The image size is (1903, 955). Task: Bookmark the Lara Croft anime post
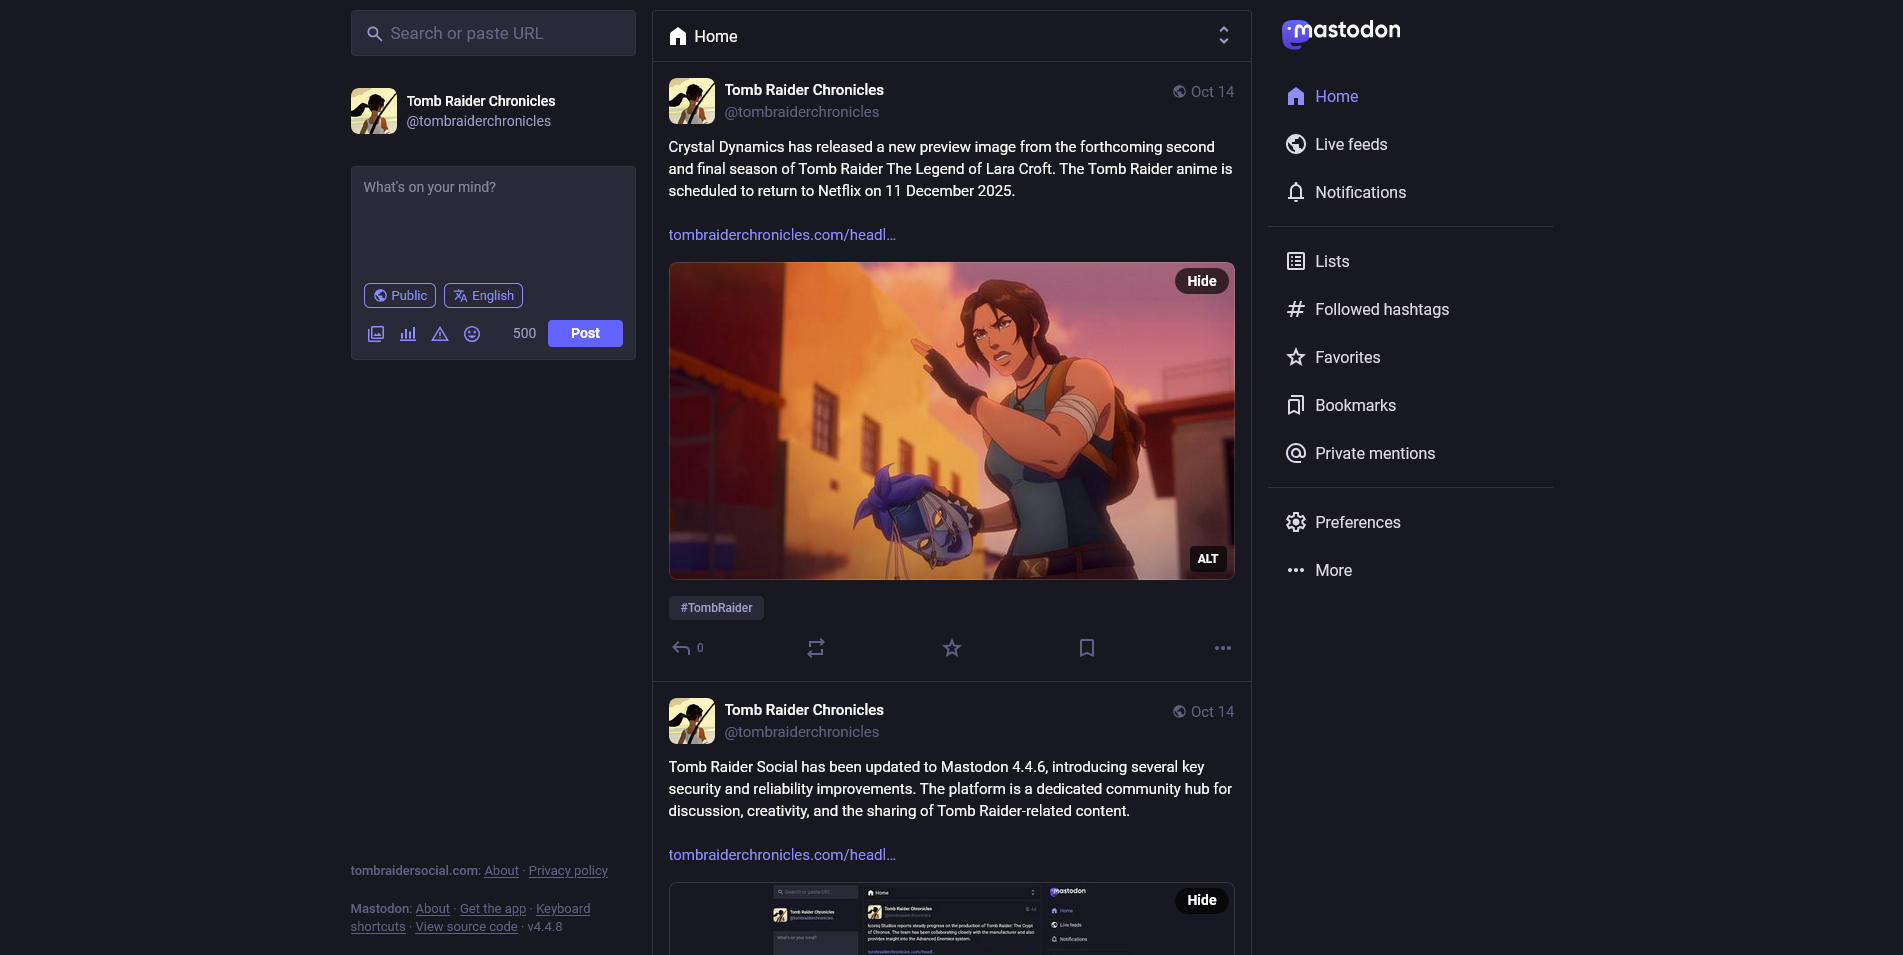(1087, 648)
